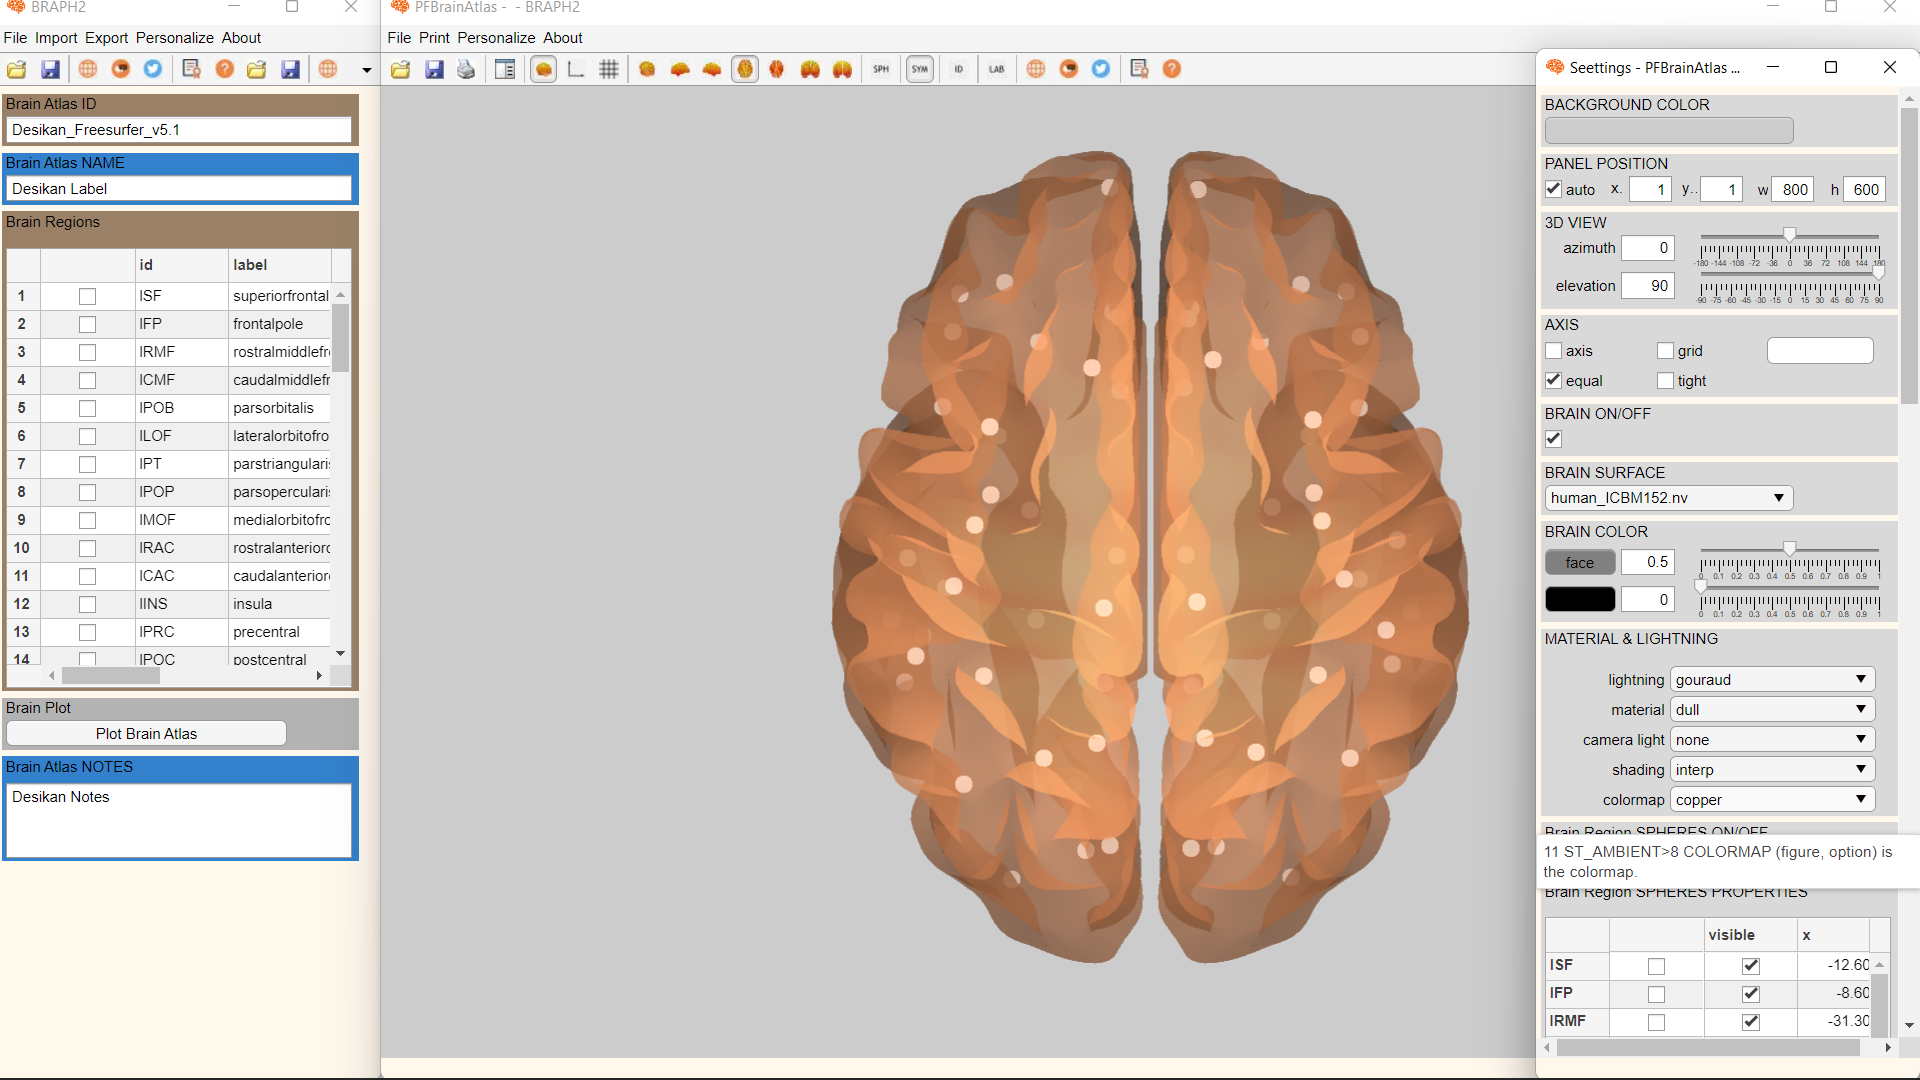Click the black edge color swatch
Viewport: 1920px width, 1080px height.
(x=1579, y=600)
